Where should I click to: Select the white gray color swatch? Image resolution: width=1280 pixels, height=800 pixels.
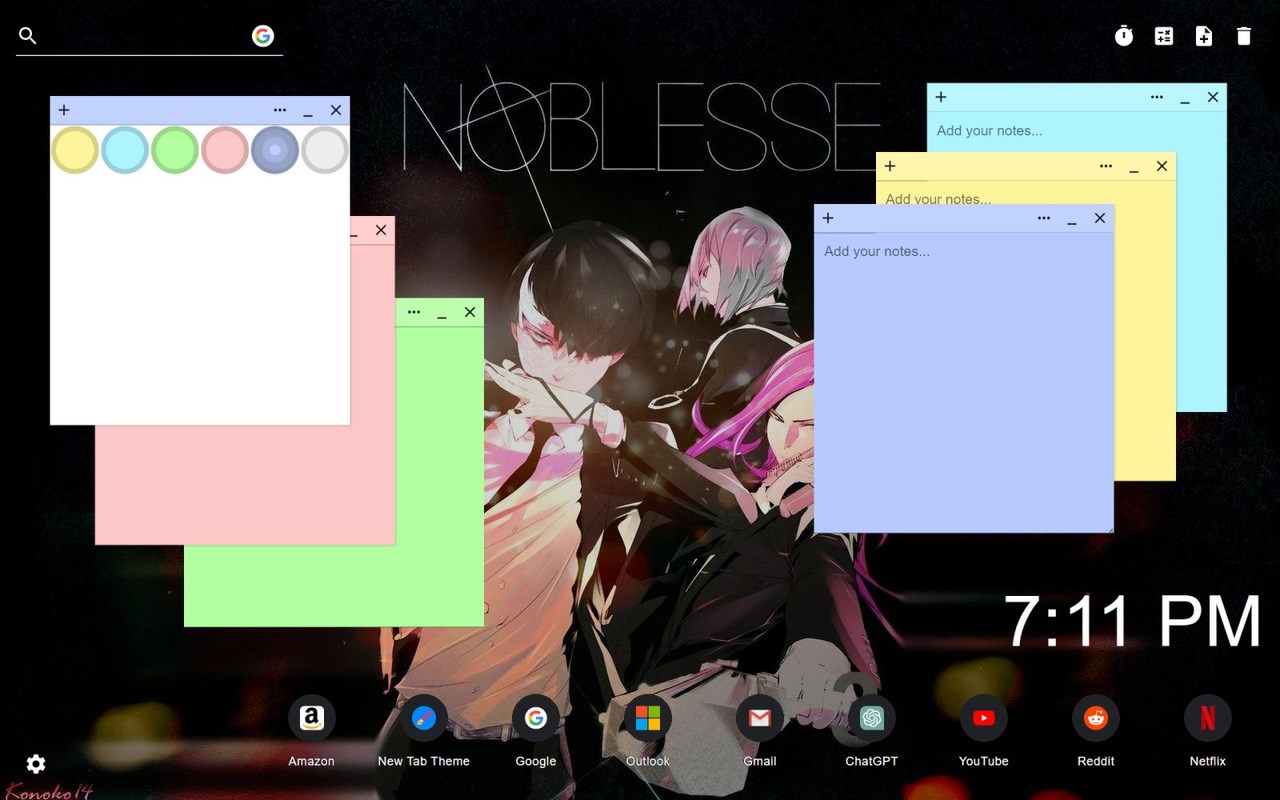coord(325,150)
